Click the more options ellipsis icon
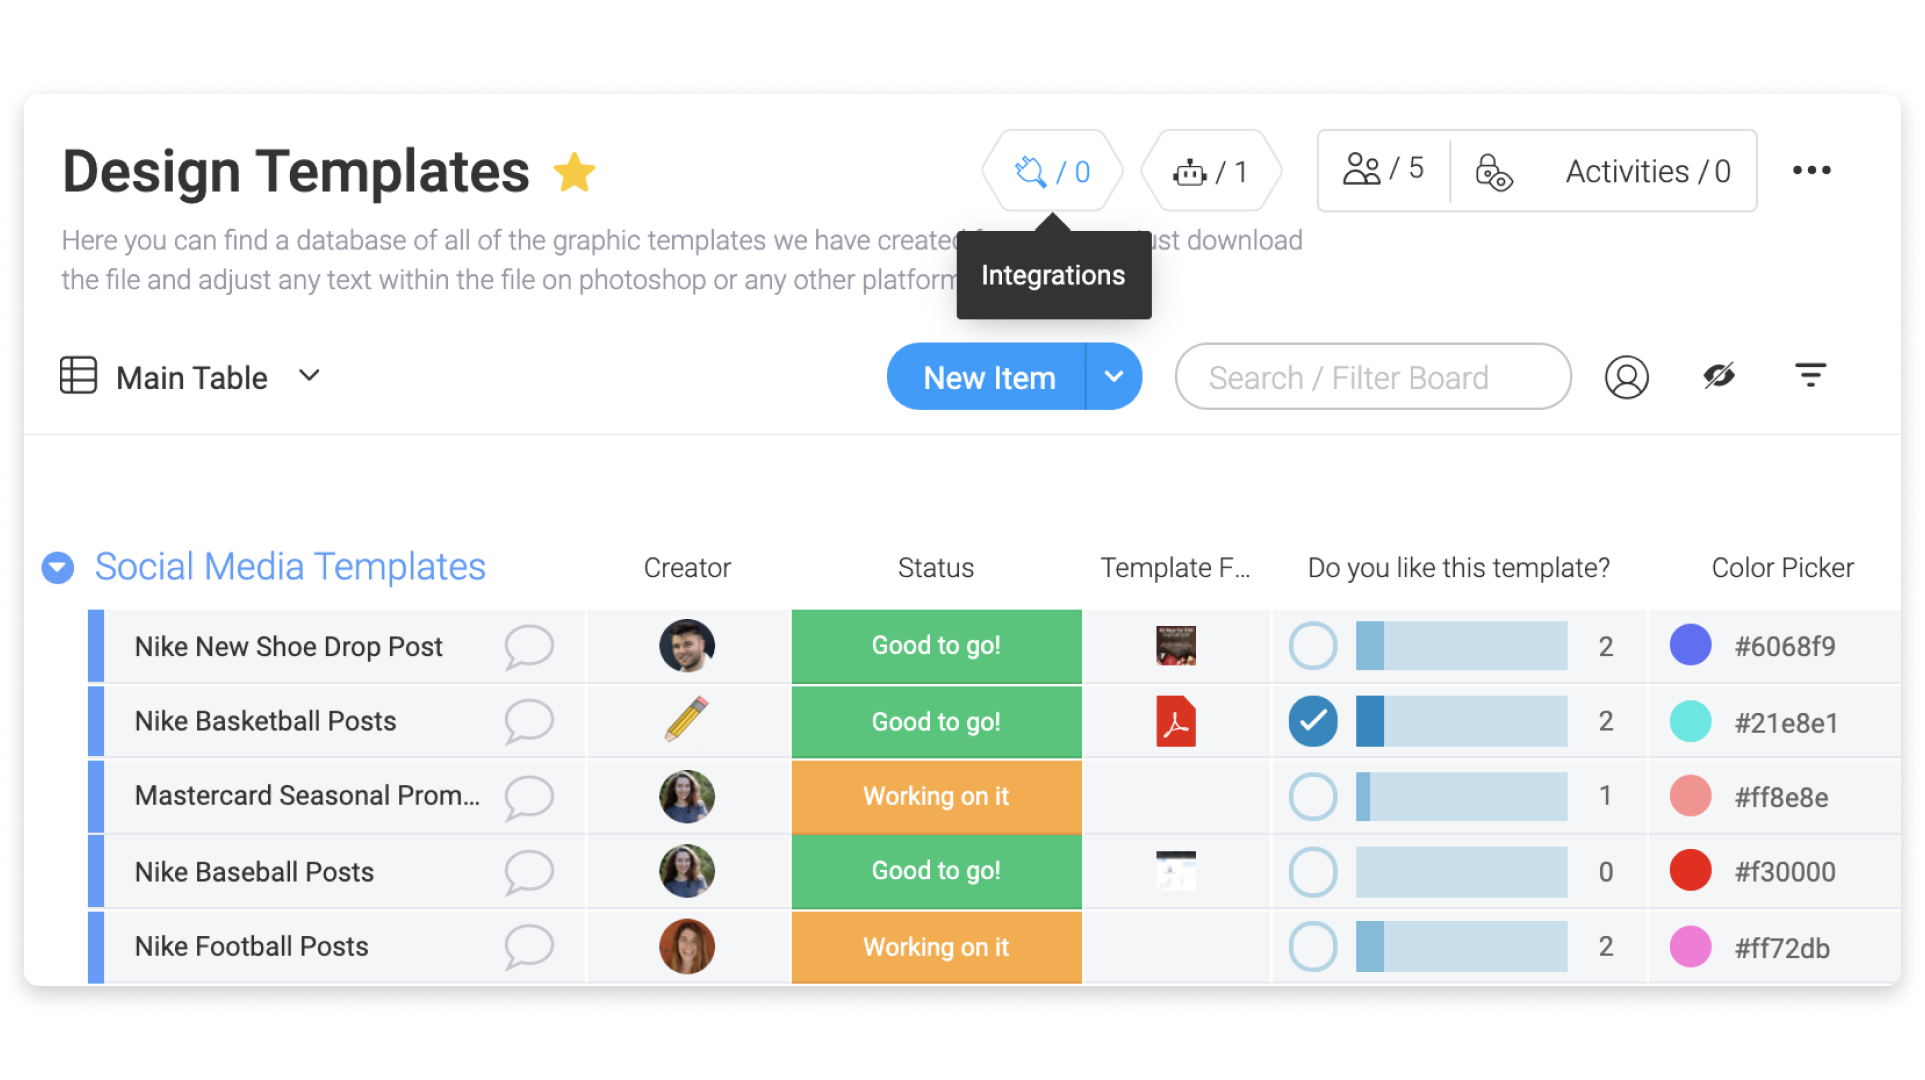 point(1811,171)
